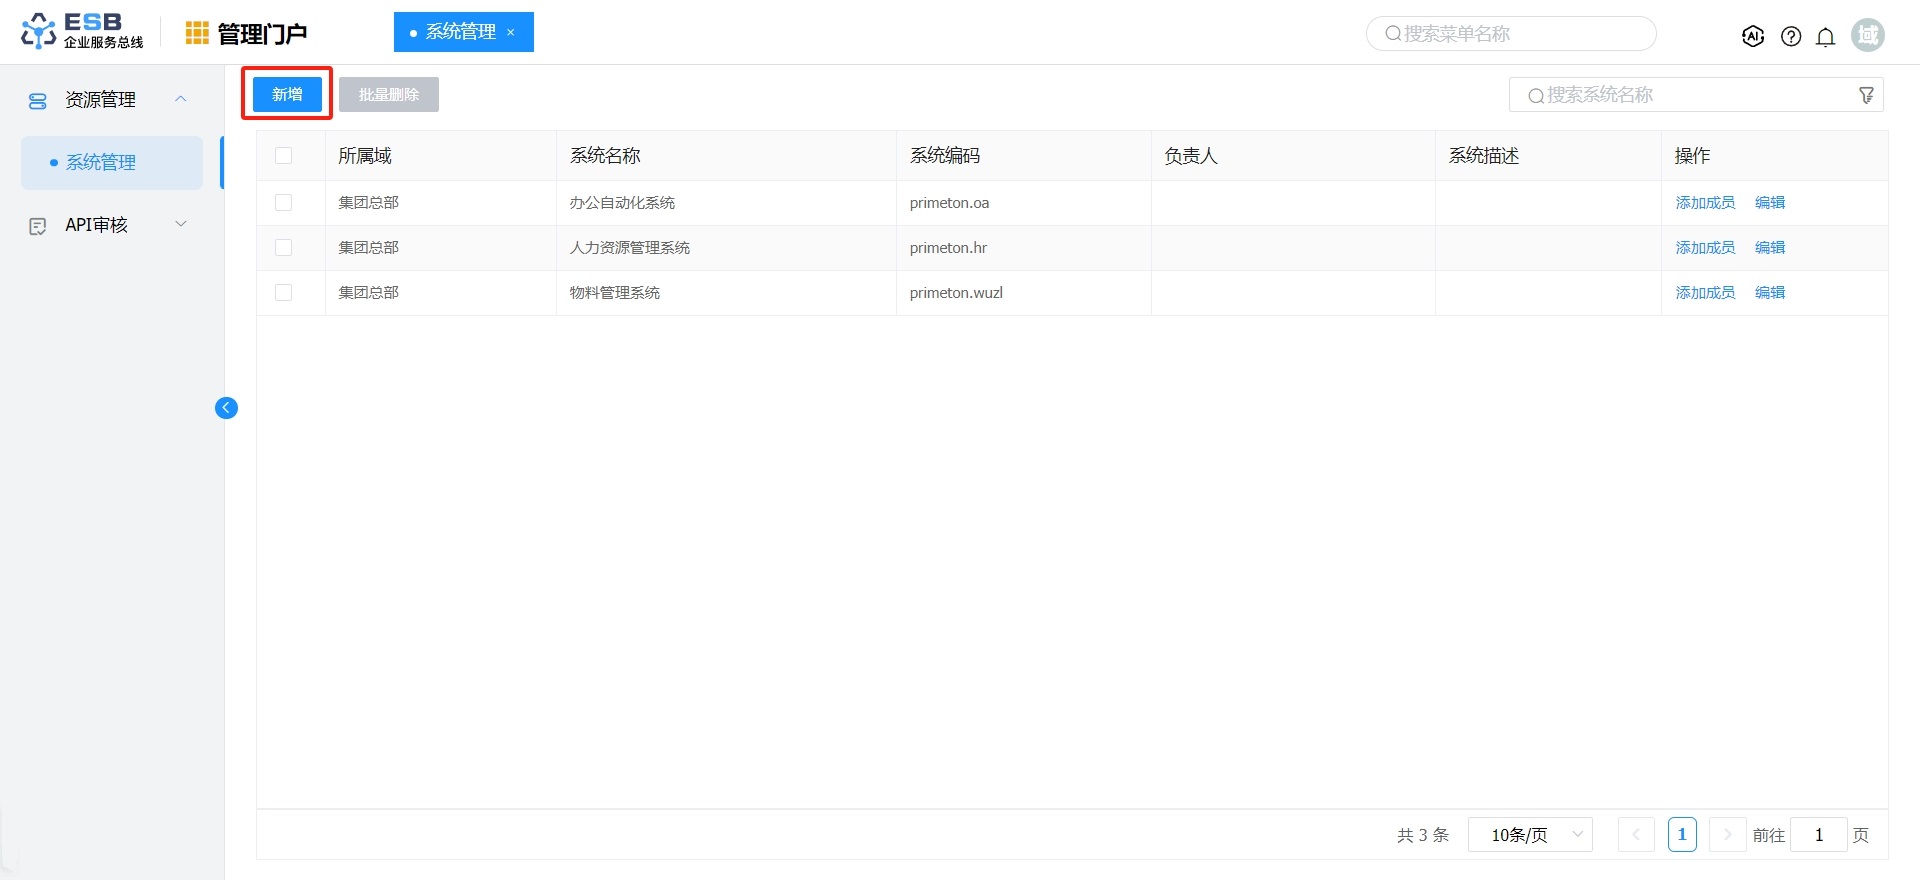Click the filter funnel icon
Image resolution: width=1920 pixels, height=880 pixels.
point(1866,95)
